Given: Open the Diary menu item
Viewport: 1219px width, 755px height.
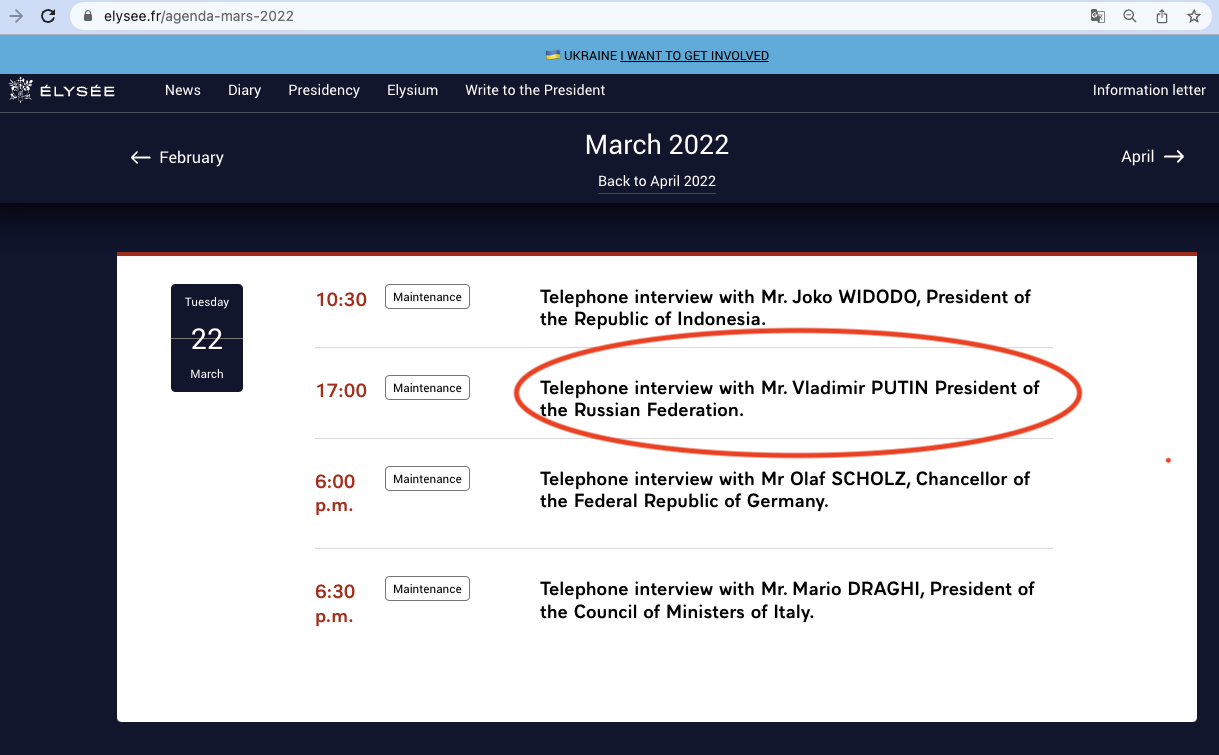Looking at the screenshot, I should 244,90.
